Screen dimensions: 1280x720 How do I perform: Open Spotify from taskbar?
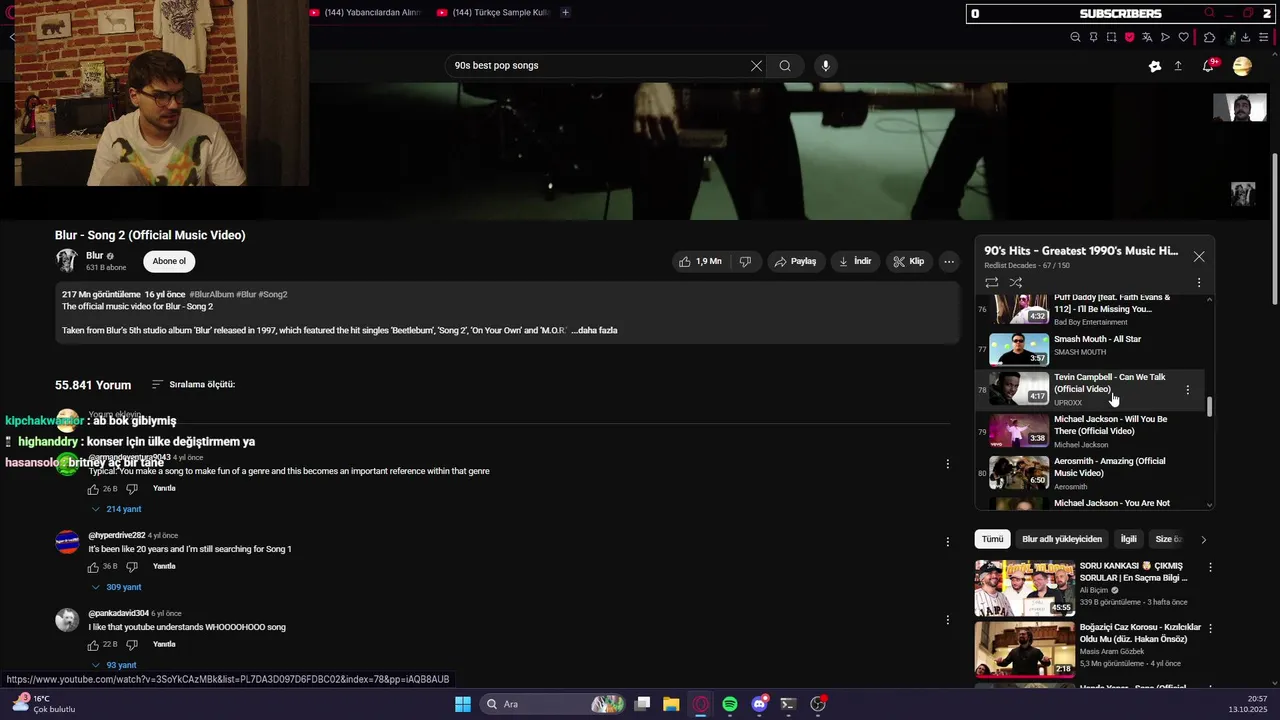pyautogui.click(x=730, y=704)
